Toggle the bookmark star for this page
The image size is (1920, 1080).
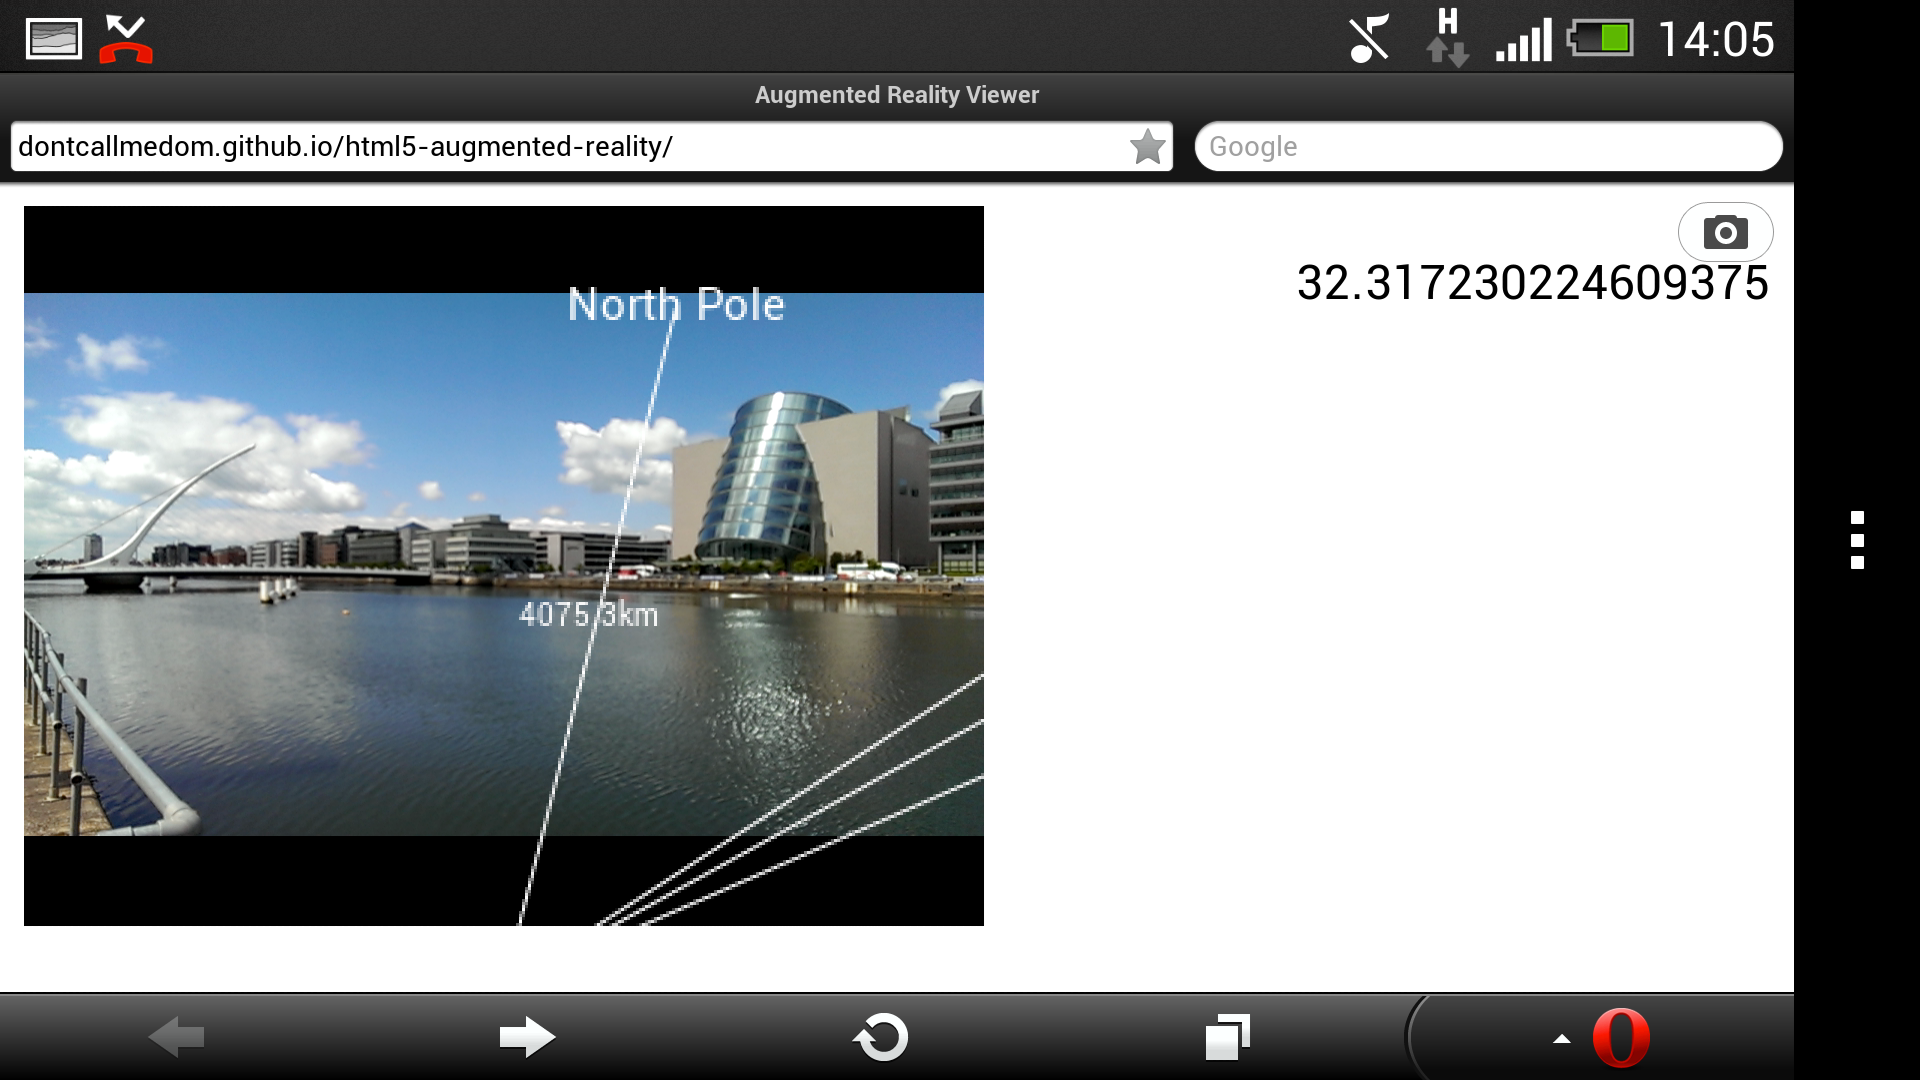1146,146
